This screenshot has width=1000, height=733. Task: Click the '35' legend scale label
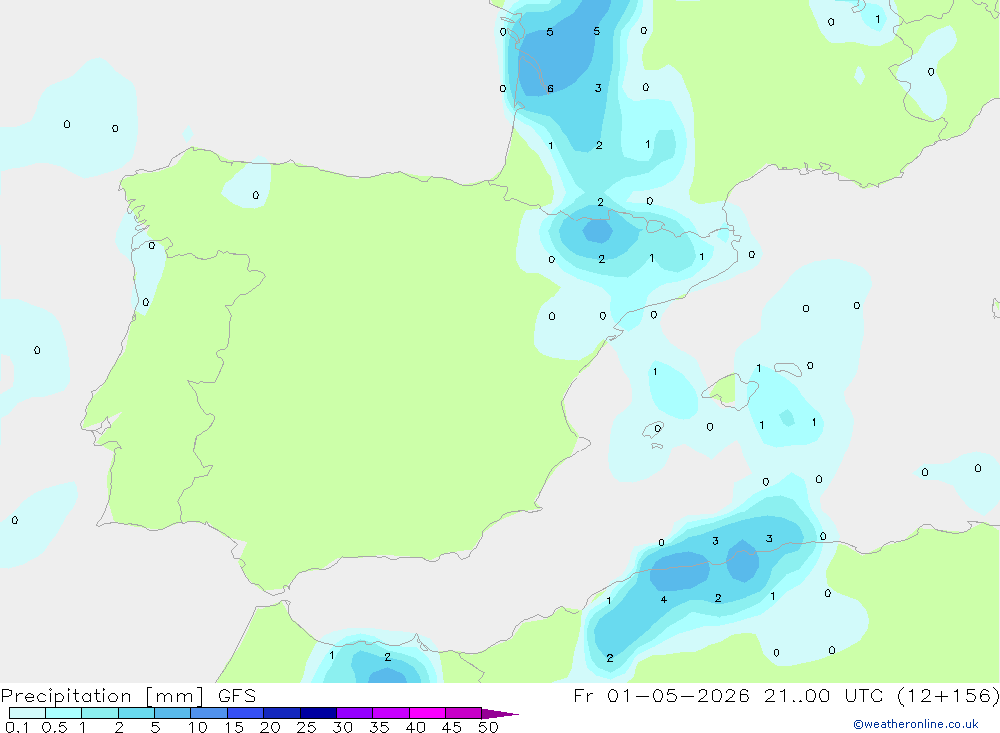pyautogui.click(x=379, y=727)
